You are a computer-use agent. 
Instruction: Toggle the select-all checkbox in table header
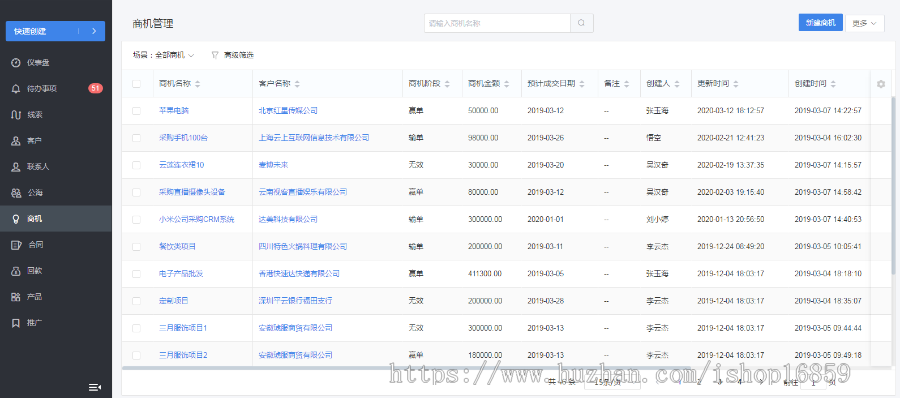click(x=136, y=84)
